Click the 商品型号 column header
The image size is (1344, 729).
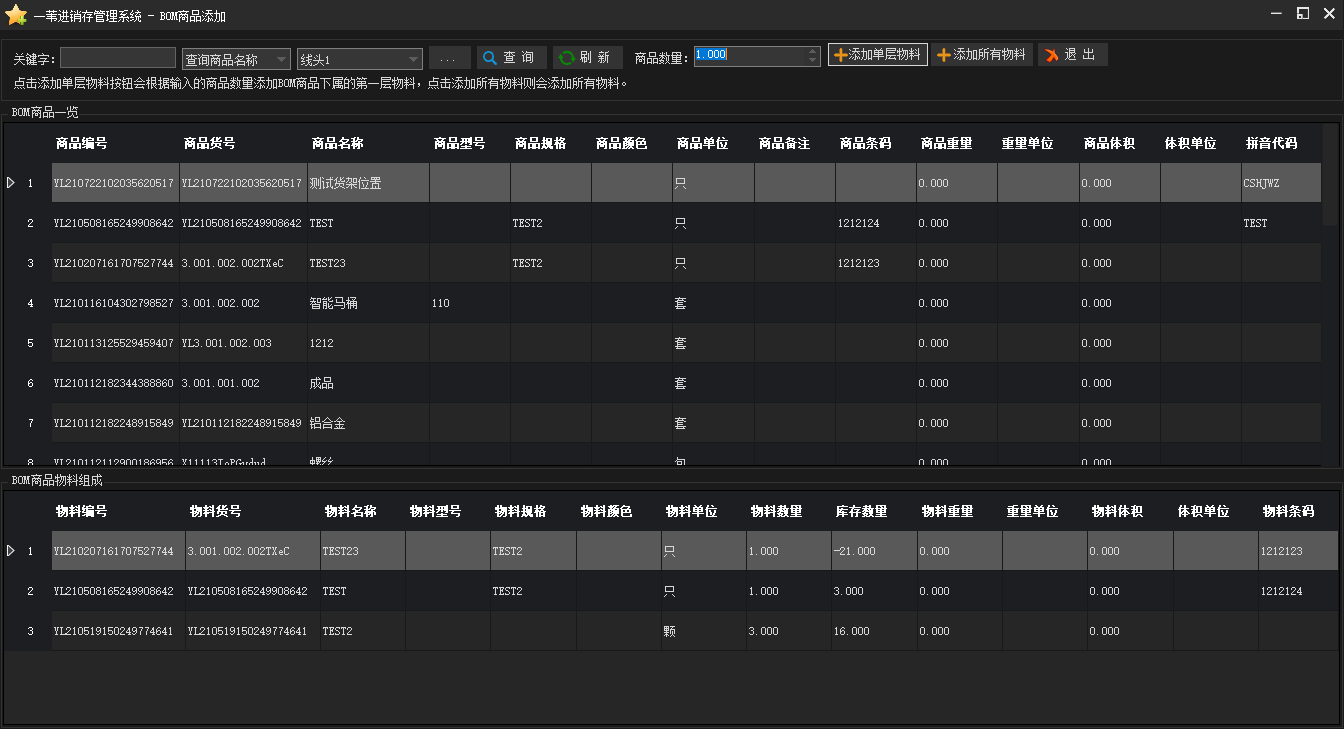460,144
